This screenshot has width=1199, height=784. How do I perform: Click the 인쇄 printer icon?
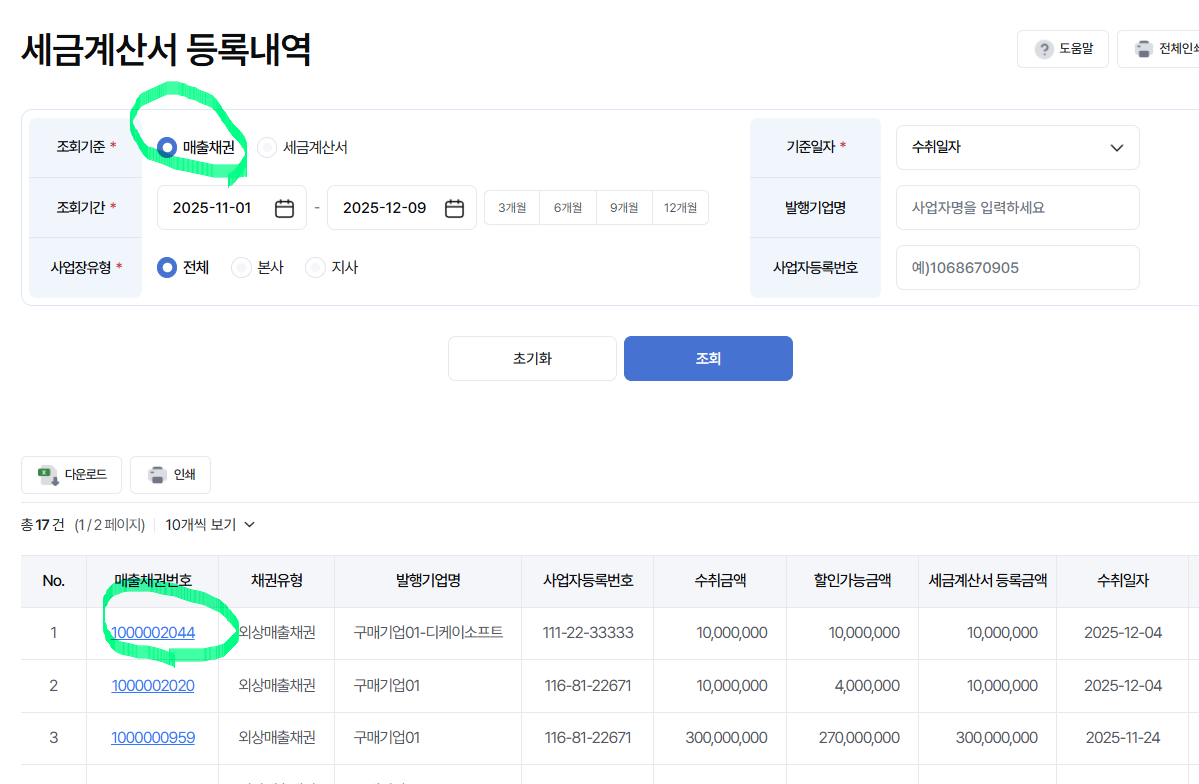pyautogui.click(x=157, y=475)
